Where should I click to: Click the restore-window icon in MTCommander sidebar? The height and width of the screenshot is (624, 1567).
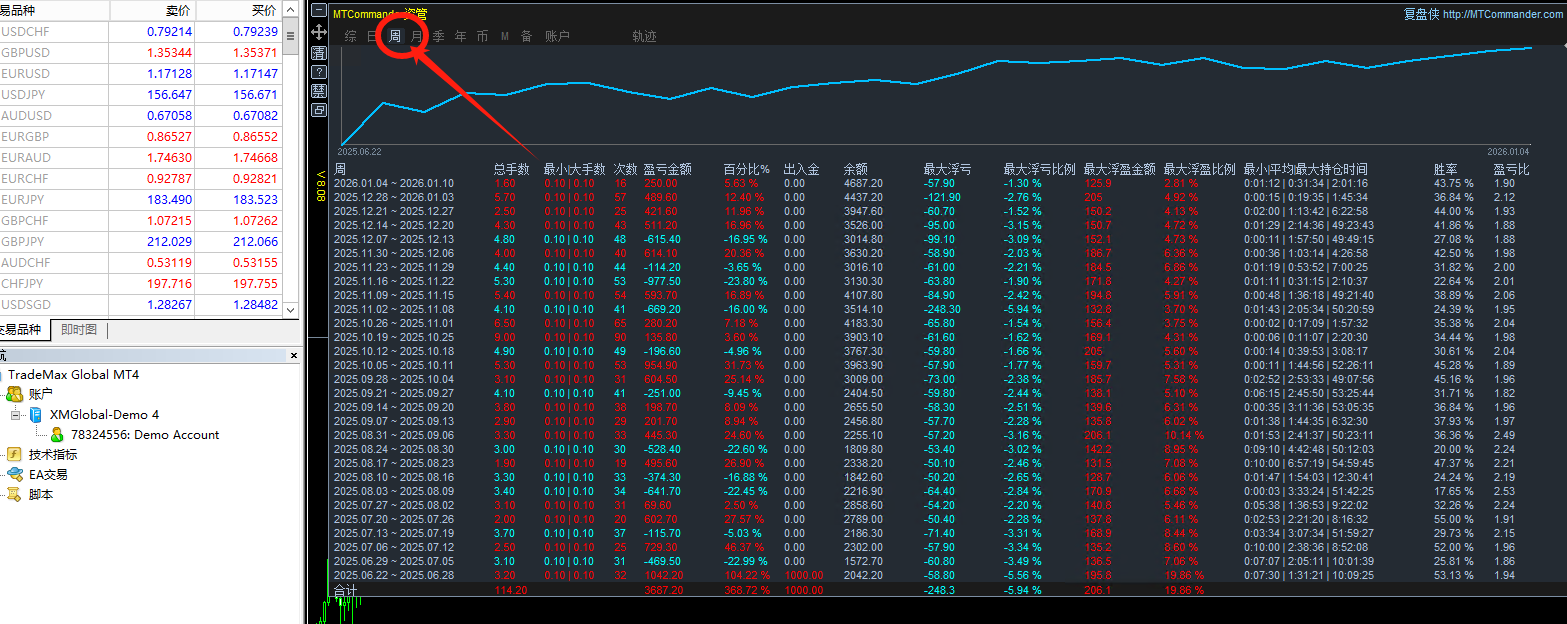tap(319, 110)
